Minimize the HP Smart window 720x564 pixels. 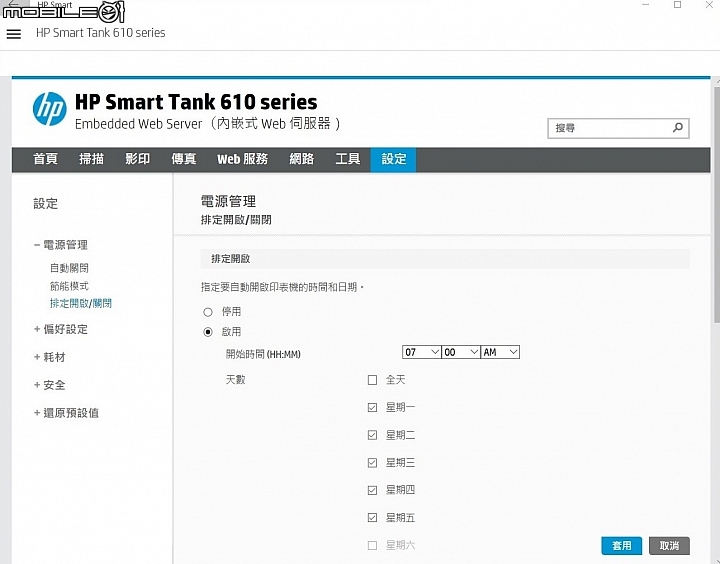(646, 5)
